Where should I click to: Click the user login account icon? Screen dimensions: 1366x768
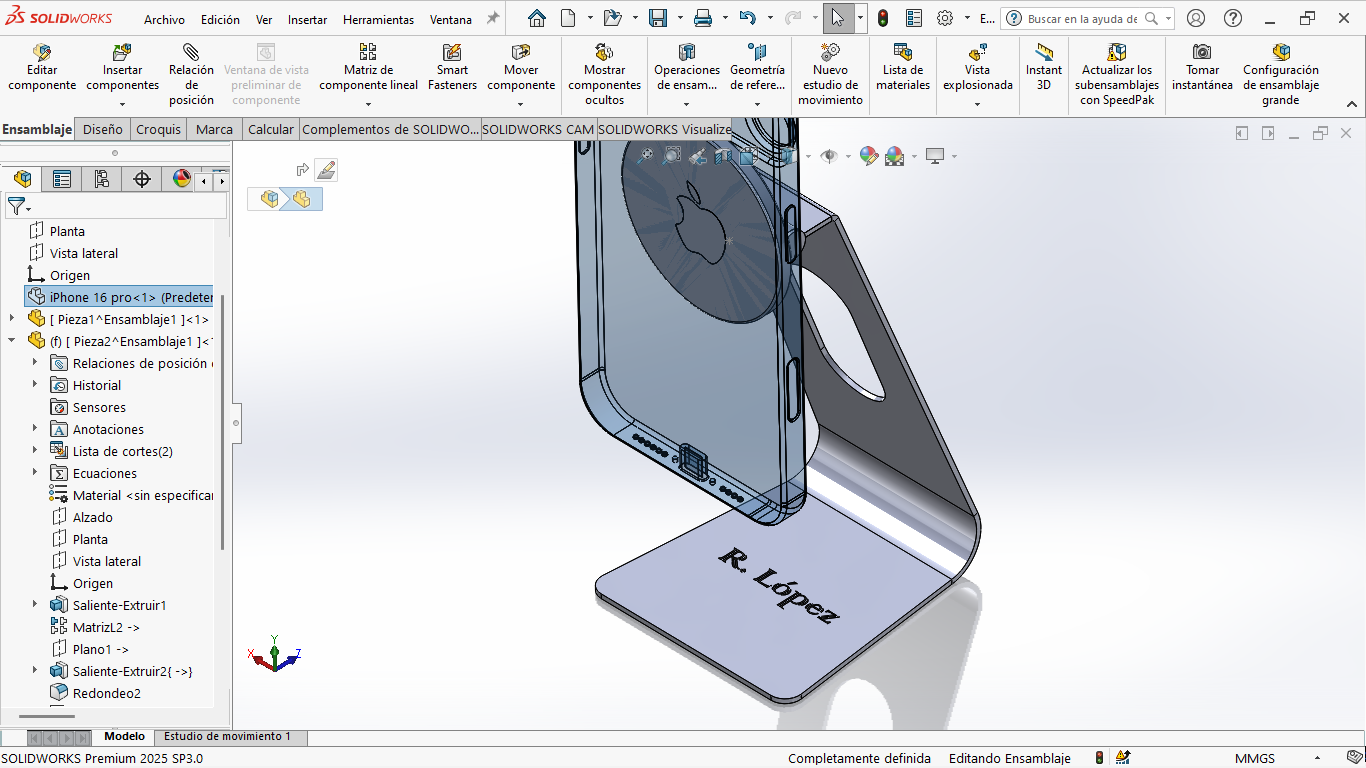click(1196, 18)
